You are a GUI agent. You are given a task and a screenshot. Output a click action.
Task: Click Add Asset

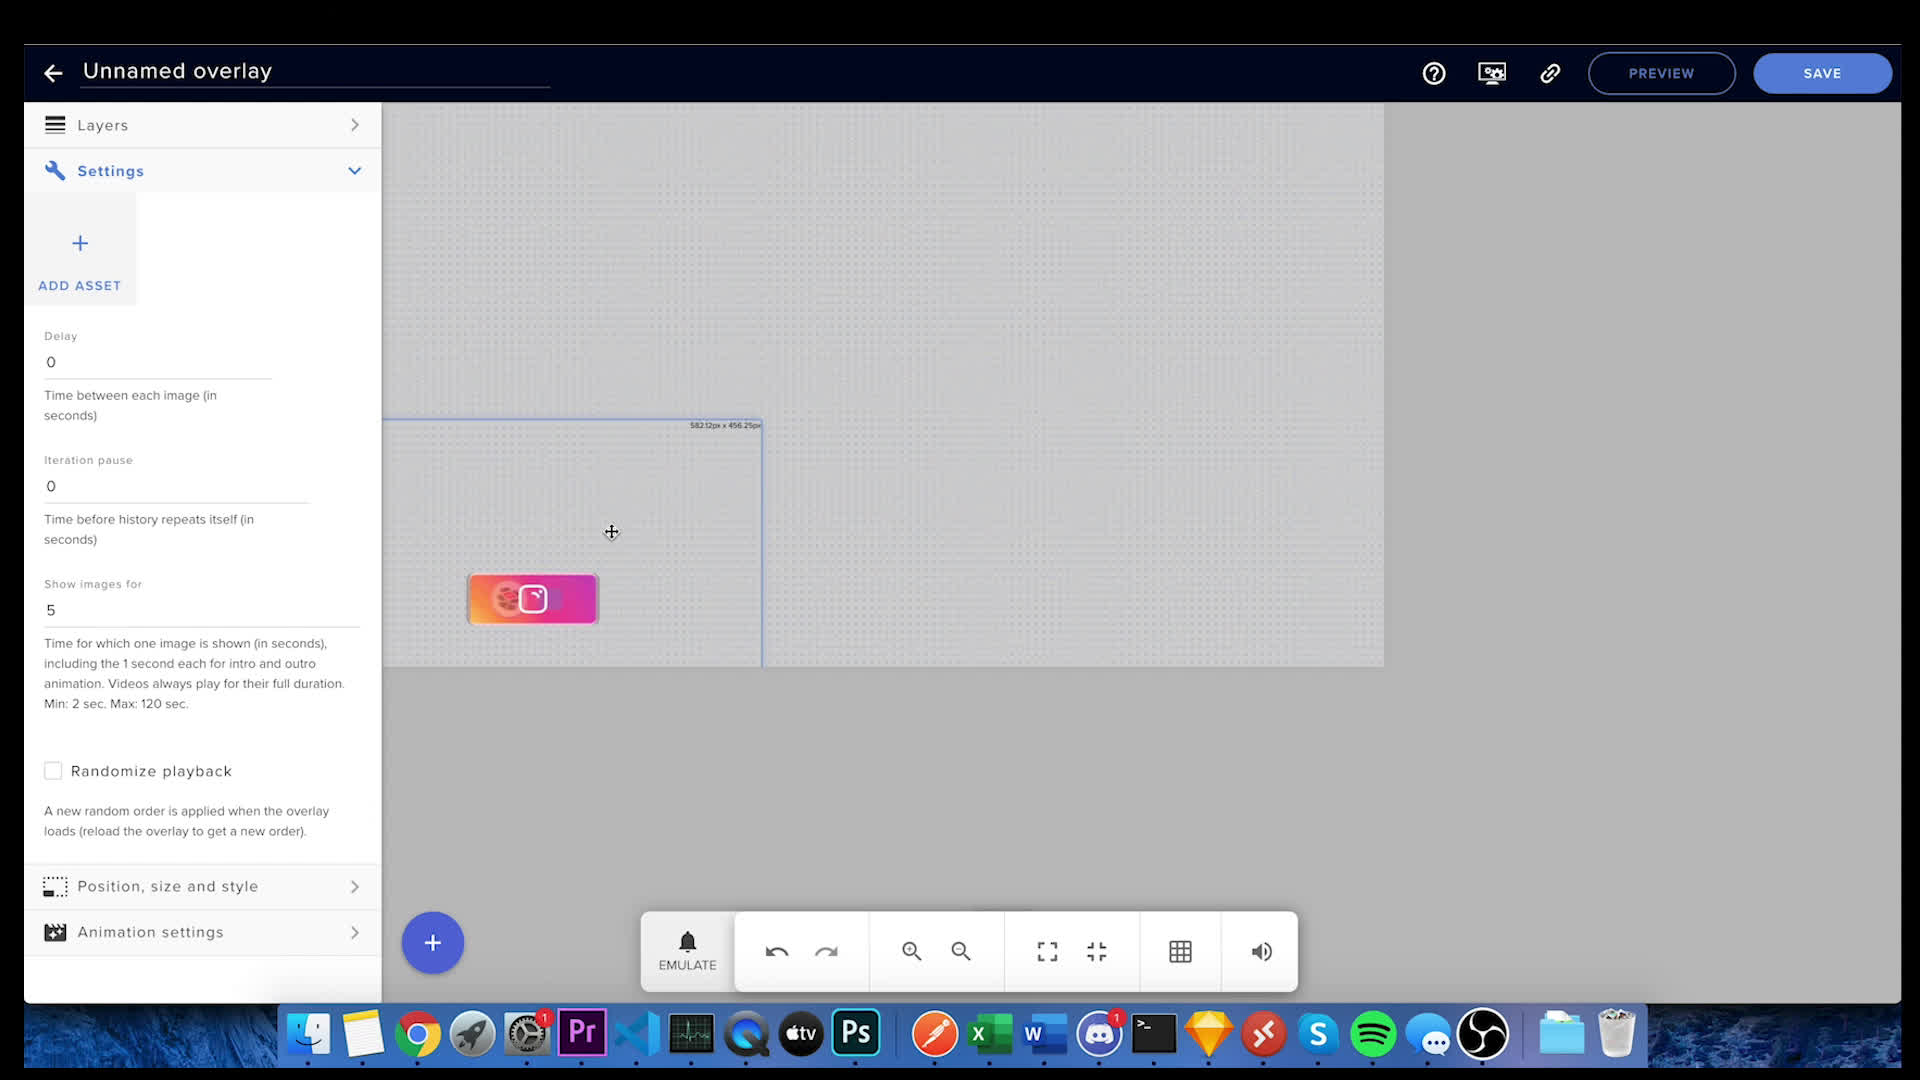[80, 258]
